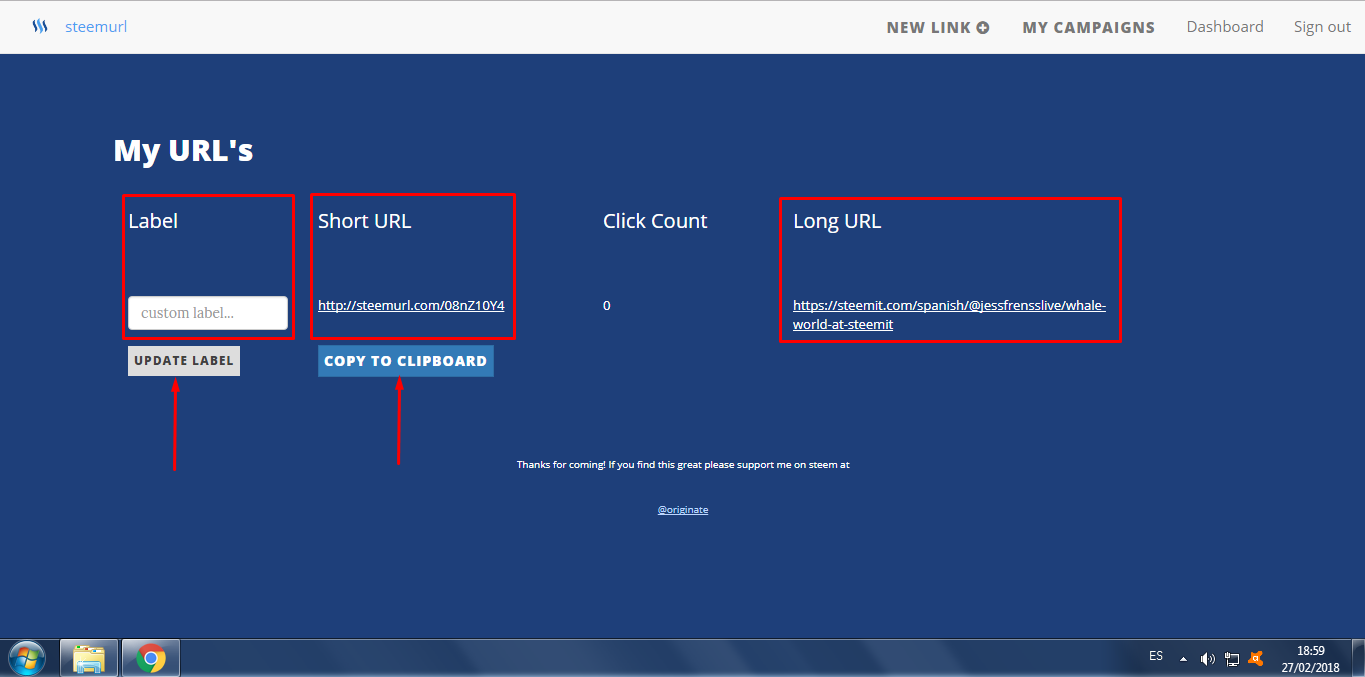Open the network tray icon
This screenshot has height=677, width=1365.
tap(1232, 659)
